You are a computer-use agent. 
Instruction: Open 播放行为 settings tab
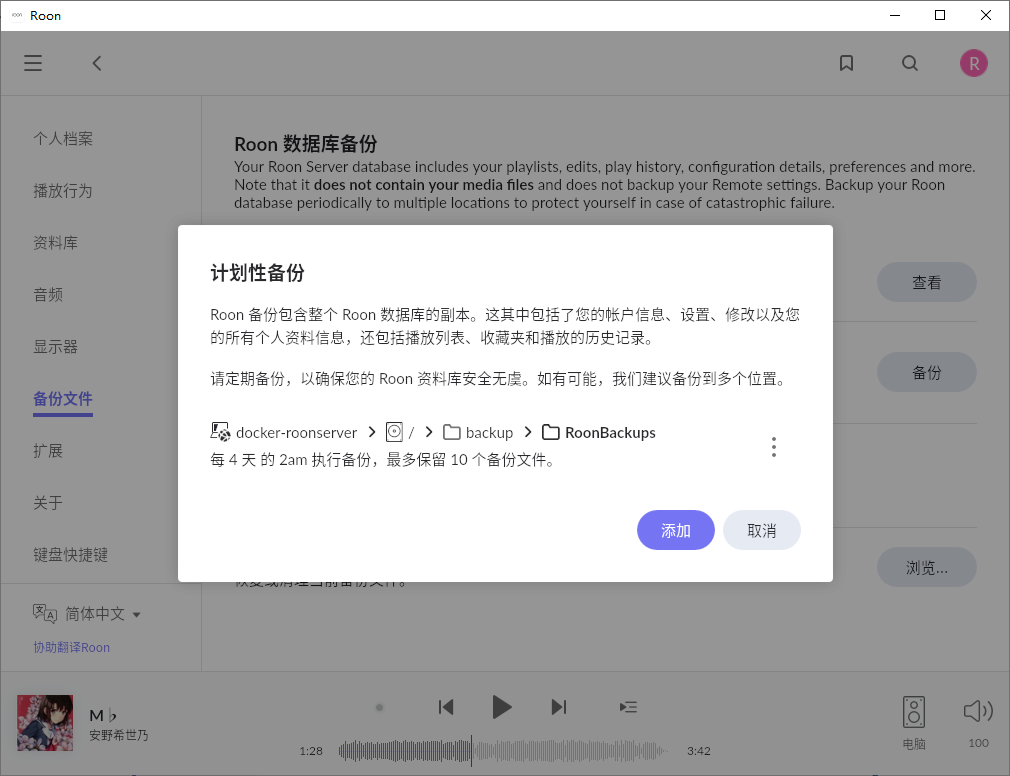click(63, 191)
